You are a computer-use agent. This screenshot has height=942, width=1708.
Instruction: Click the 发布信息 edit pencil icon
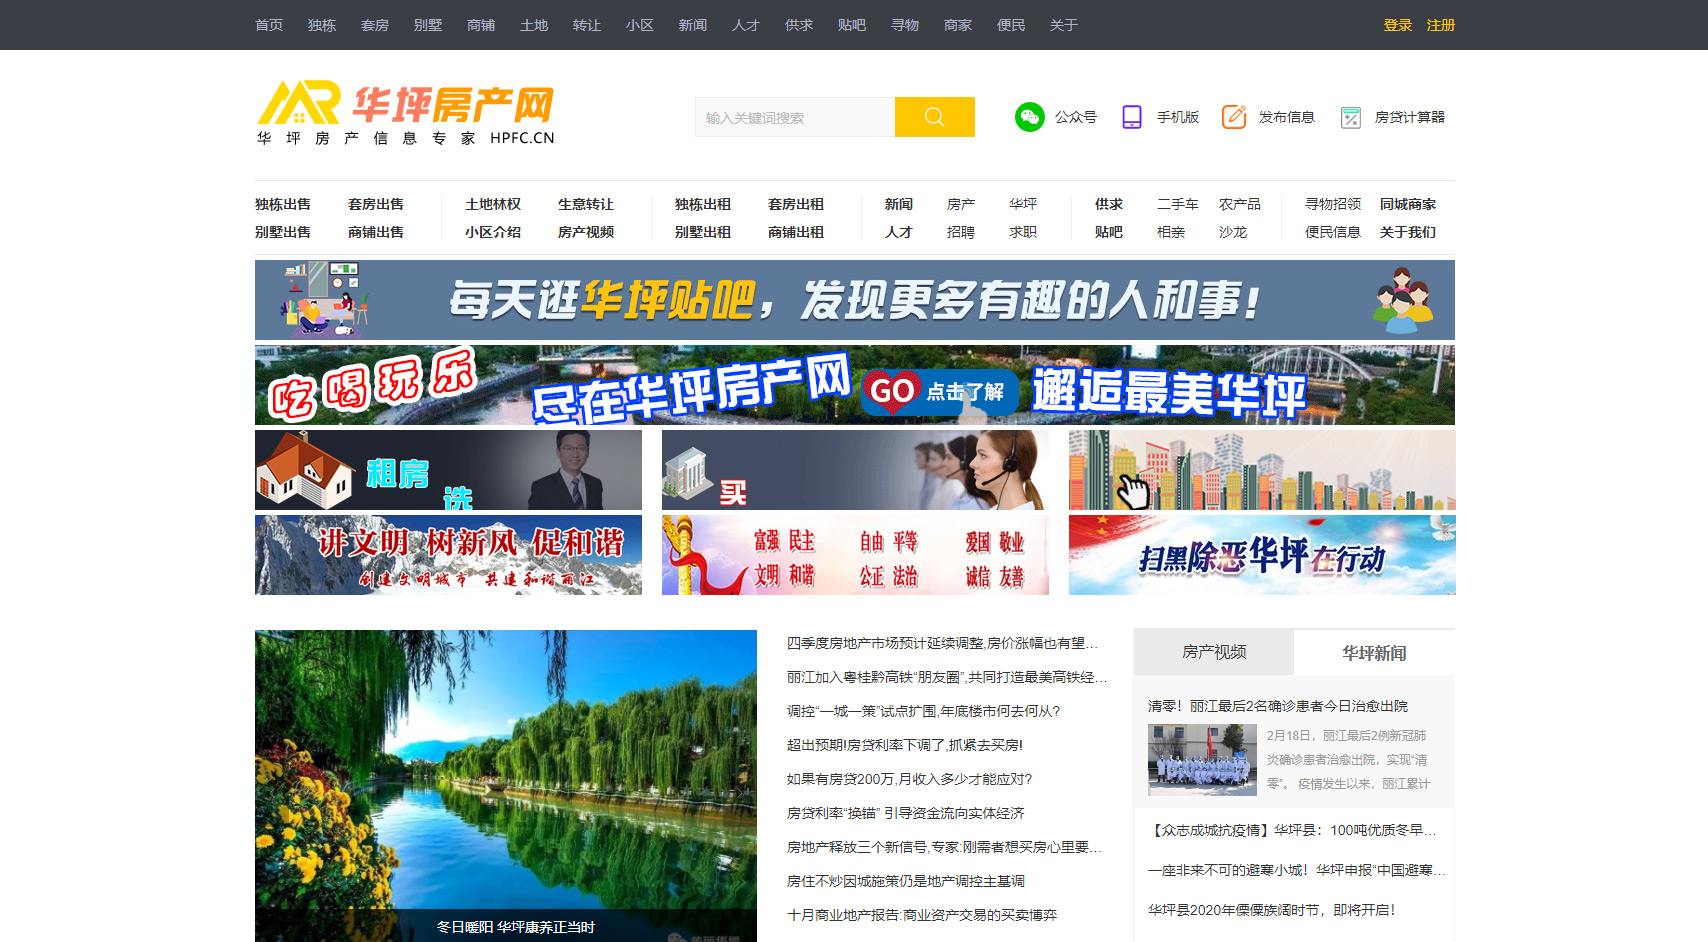pyautogui.click(x=1234, y=117)
